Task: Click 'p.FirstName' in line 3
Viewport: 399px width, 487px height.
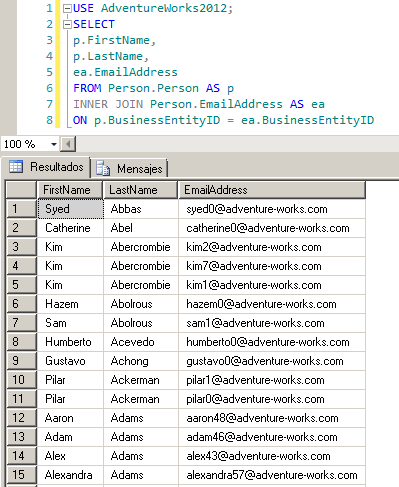Action: (111, 40)
